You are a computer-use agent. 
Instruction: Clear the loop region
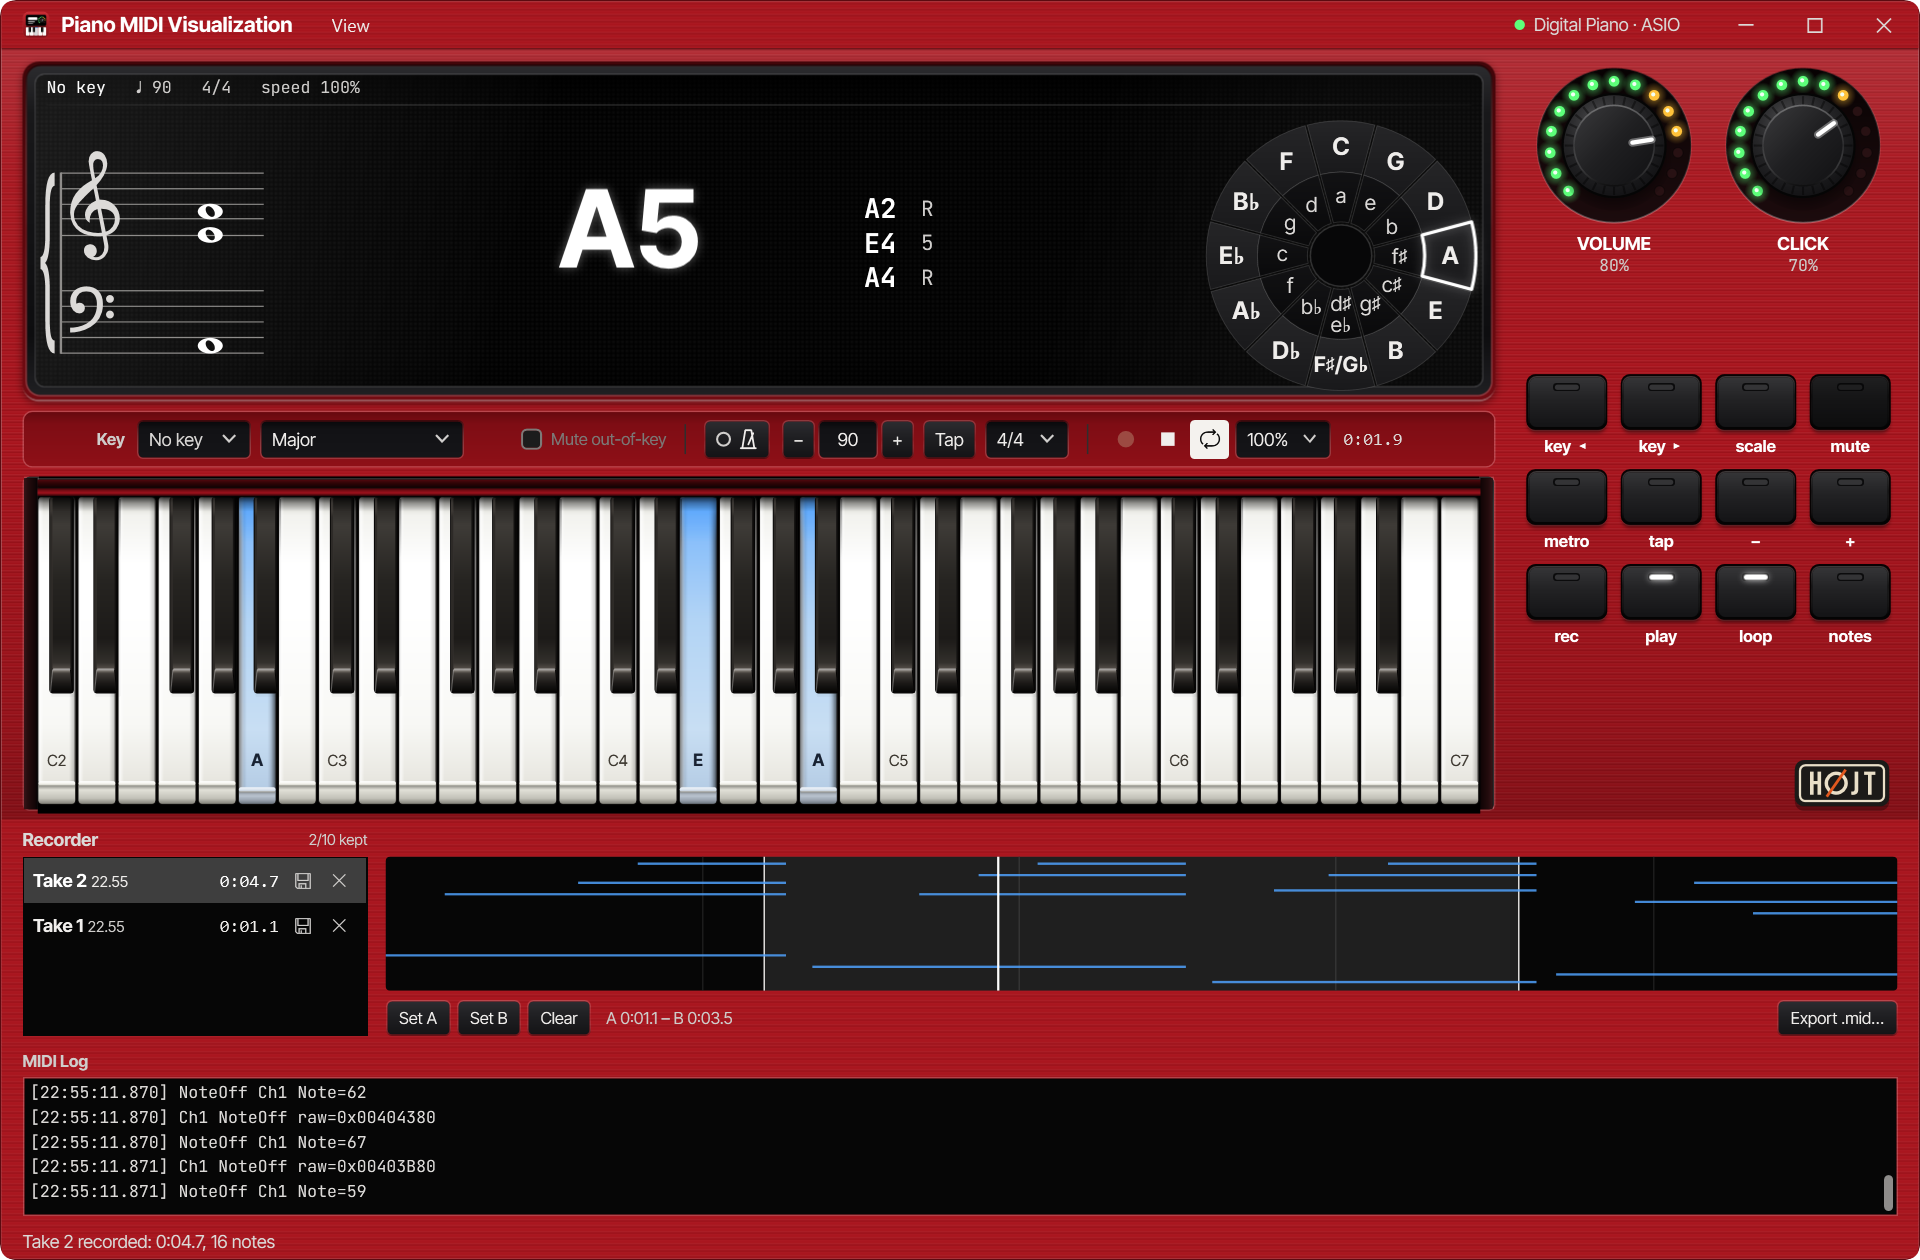tap(559, 1018)
